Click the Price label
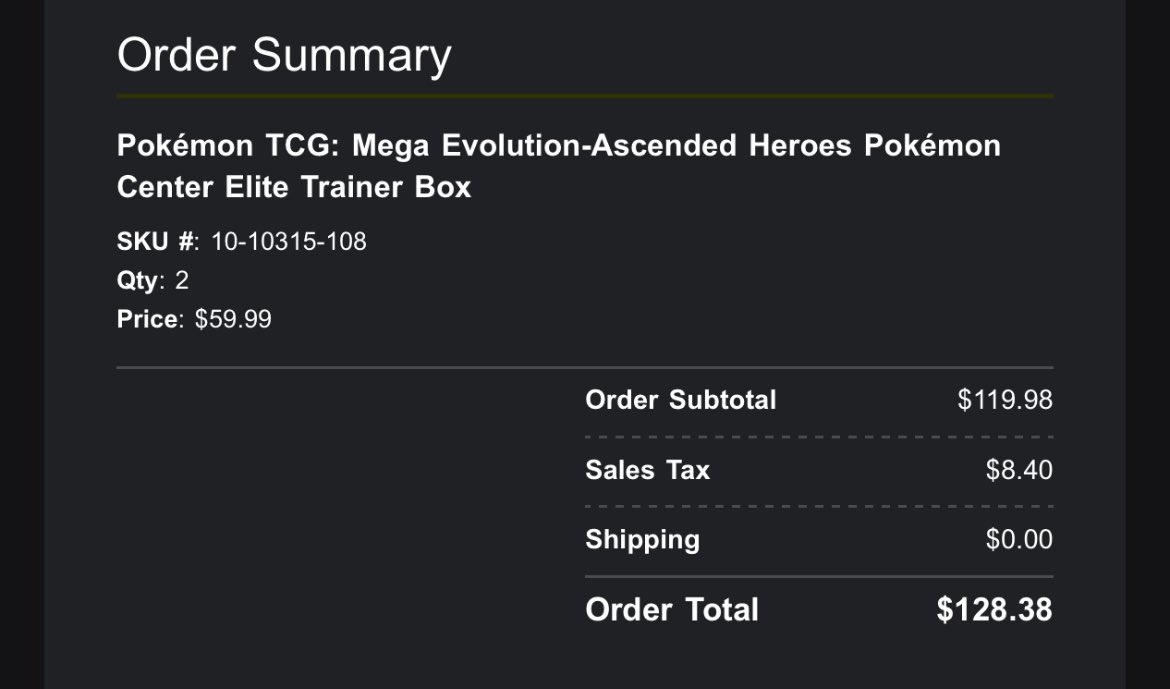 148,319
